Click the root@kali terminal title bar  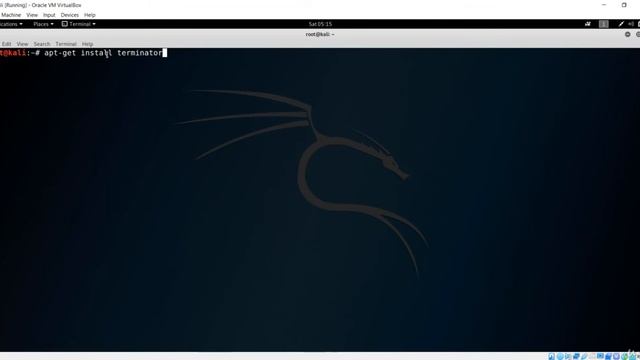[x=320, y=34]
